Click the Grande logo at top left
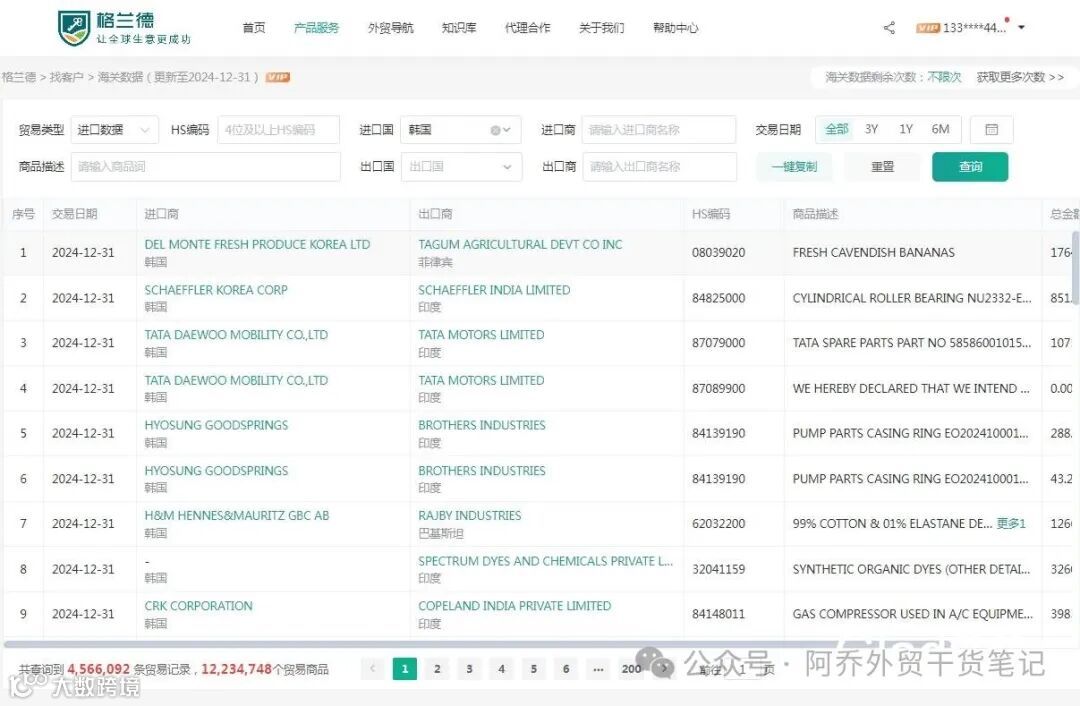Image resolution: width=1080 pixels, height=706 pixels. pyautogui.click(x=124, y=28)
